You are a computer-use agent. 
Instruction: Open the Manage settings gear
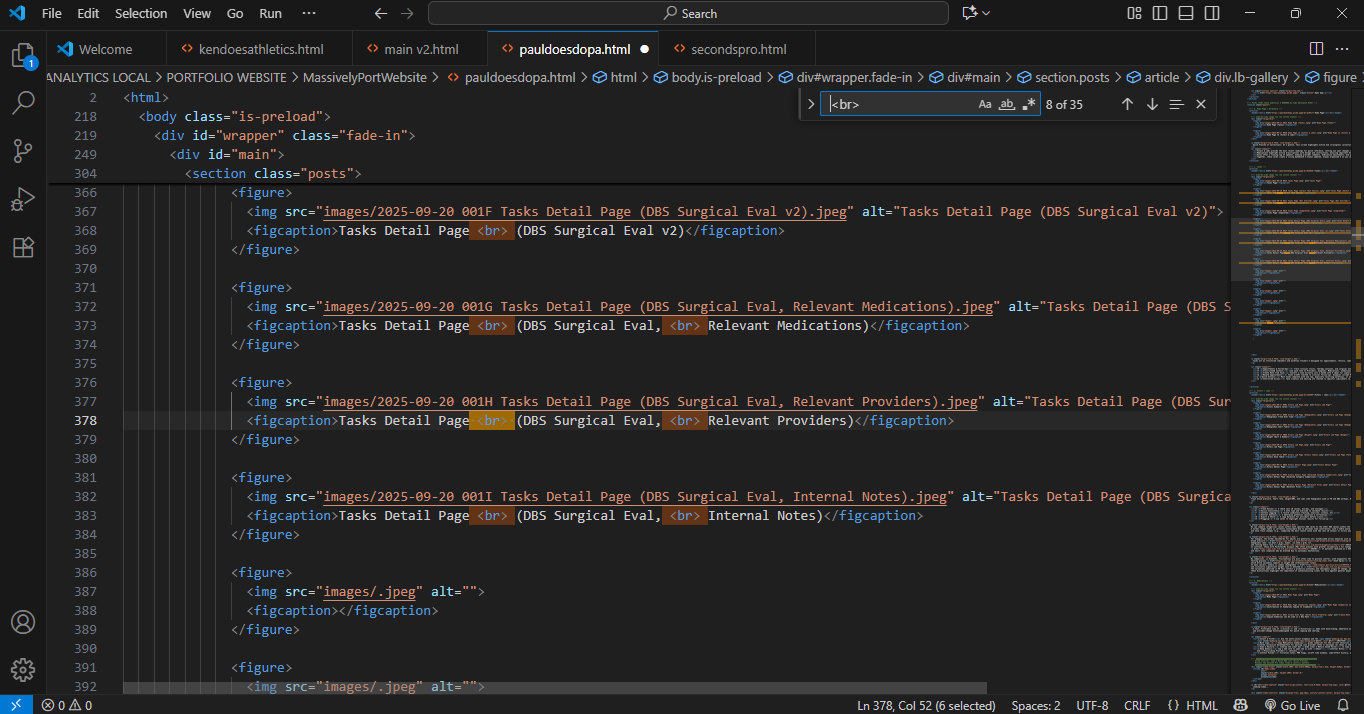point(23,669)
